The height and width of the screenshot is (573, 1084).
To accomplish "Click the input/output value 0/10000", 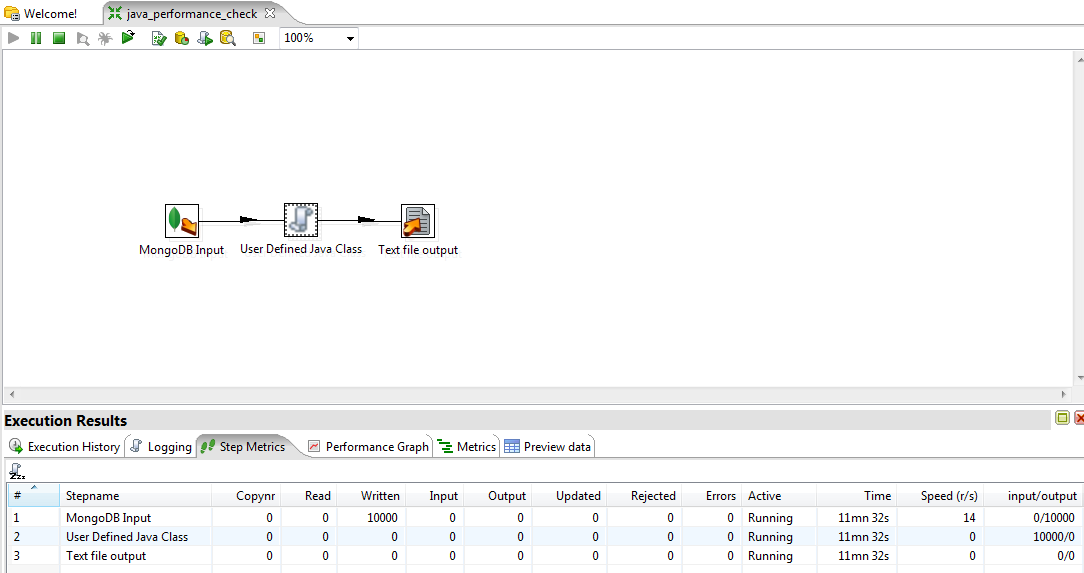I will (x=1054, y=518).
